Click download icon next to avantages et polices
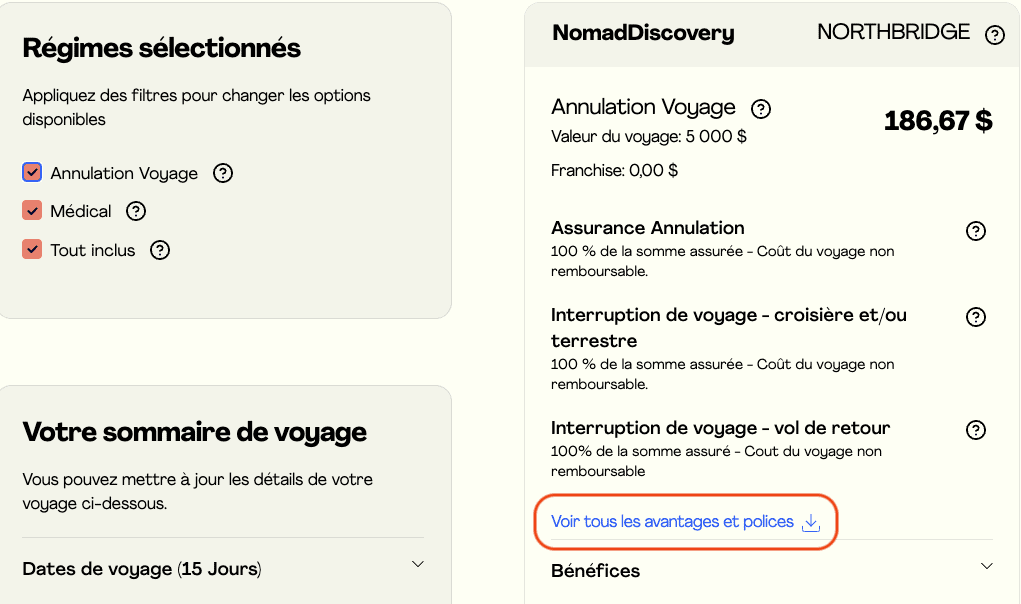This screenshot has width=1021, height=604. coord(811,522)
